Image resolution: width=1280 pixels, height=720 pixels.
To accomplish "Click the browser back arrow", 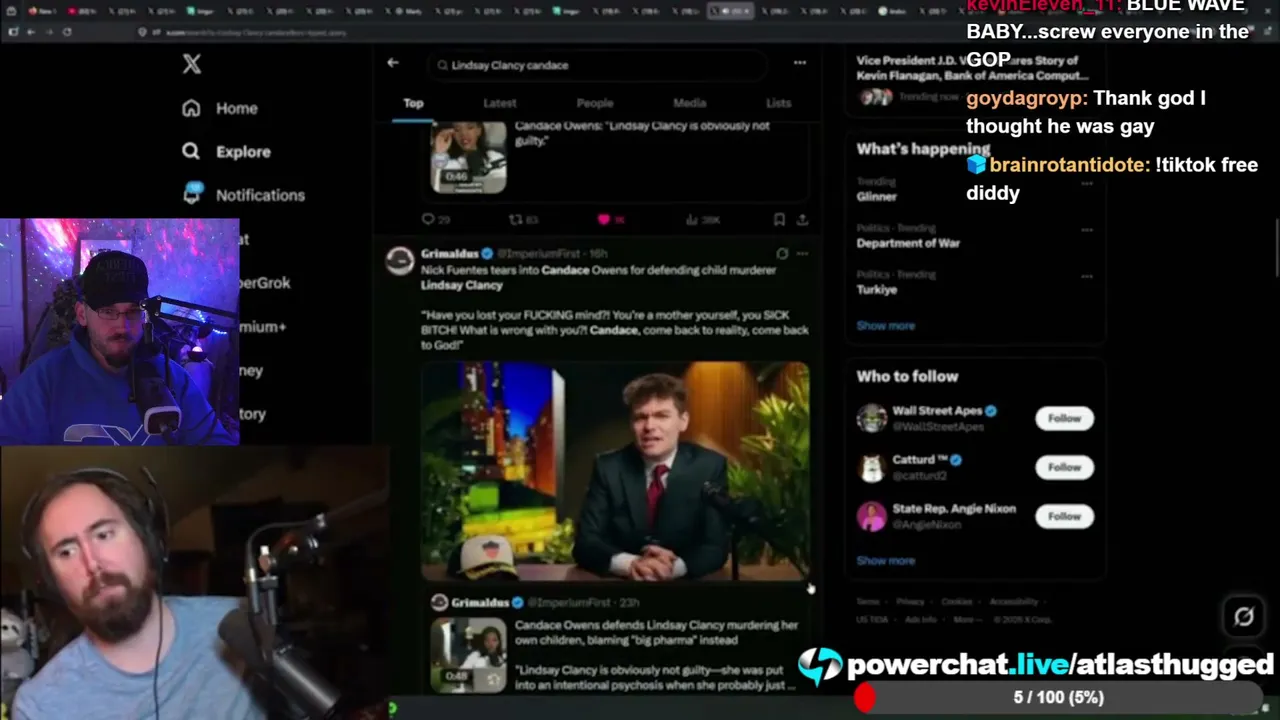I will [31, 32].
